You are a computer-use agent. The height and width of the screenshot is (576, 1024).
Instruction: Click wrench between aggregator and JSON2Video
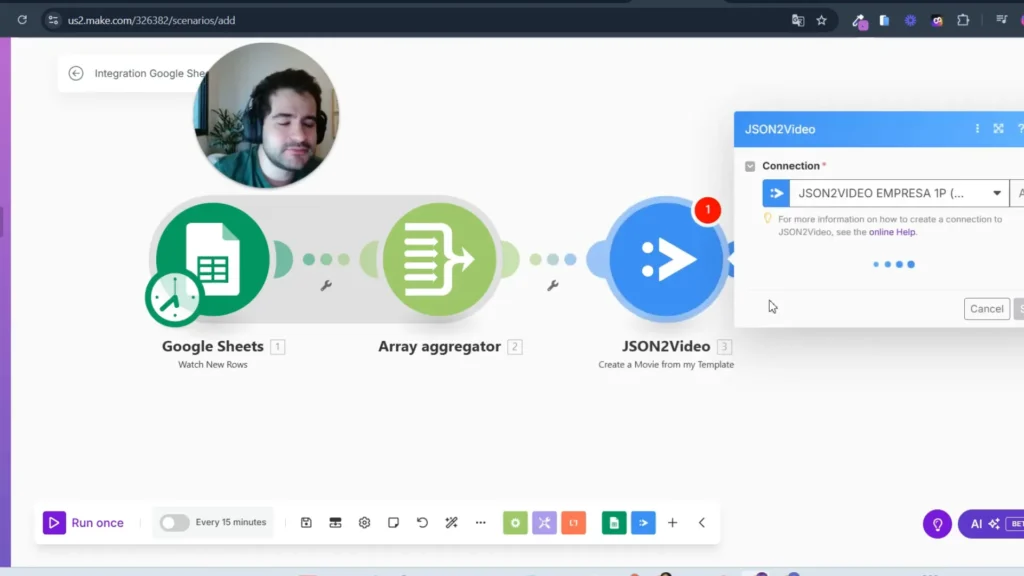tap(552, 285)
